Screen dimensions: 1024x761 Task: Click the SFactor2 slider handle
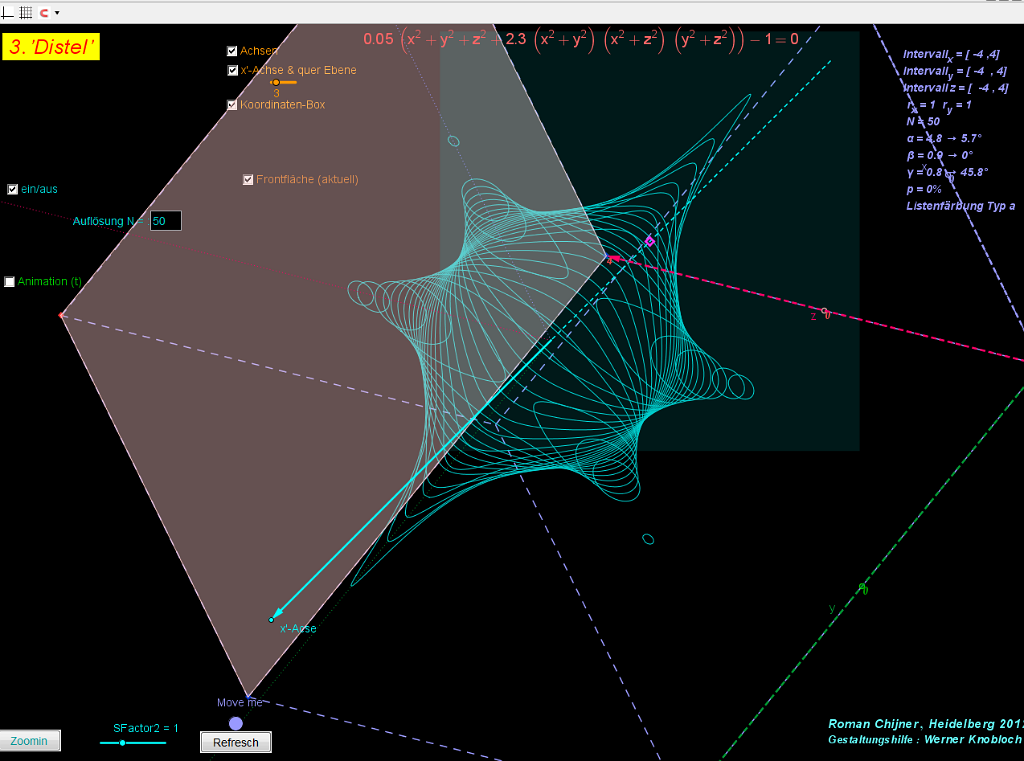[122, 743]
